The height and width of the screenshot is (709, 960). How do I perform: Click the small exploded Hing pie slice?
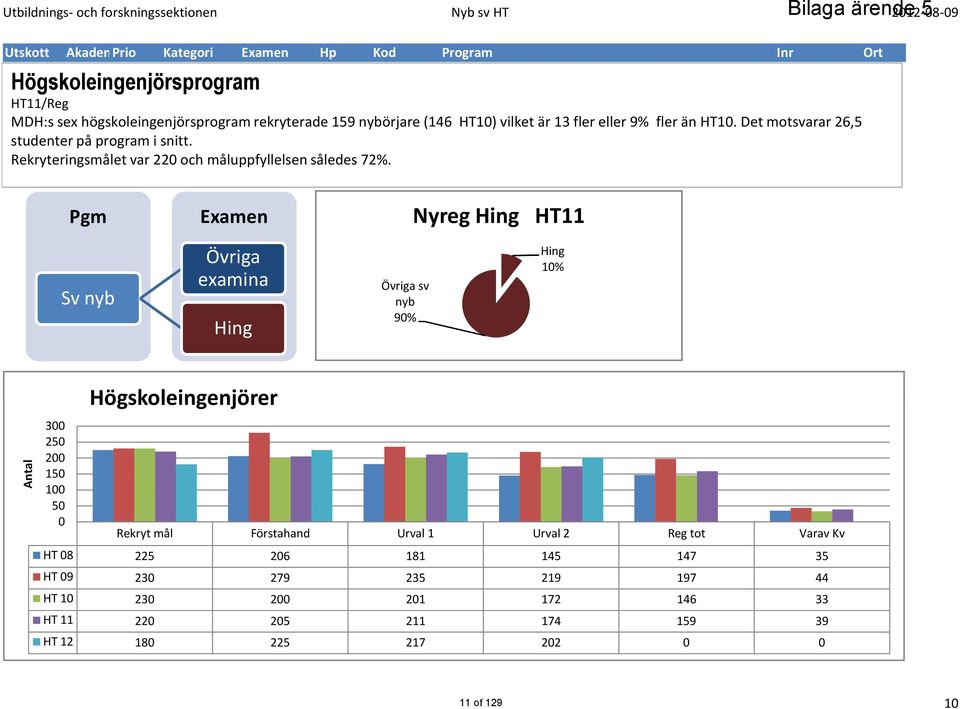(x=509, y=266)
